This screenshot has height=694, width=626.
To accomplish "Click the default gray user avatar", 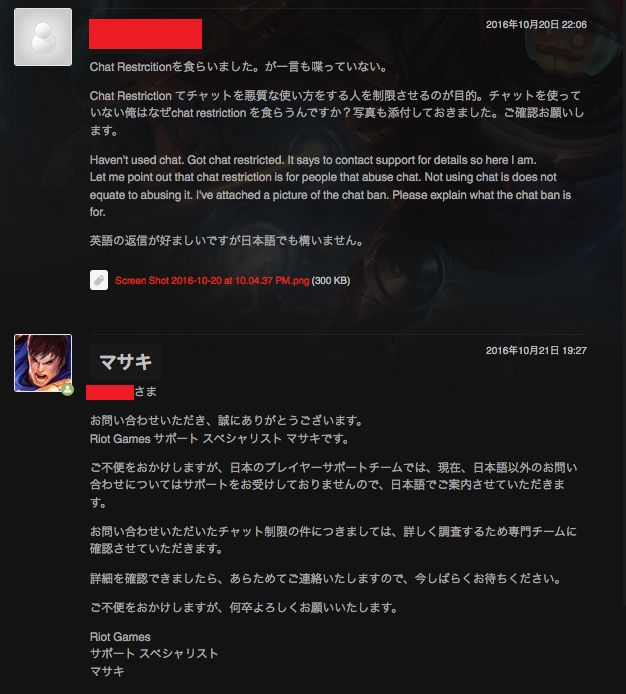I will coord(43,37).
